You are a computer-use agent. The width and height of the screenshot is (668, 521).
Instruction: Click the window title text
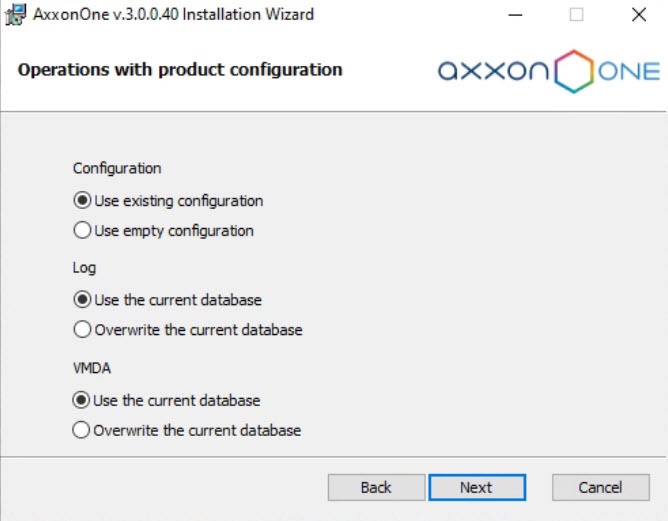point(174,15)
